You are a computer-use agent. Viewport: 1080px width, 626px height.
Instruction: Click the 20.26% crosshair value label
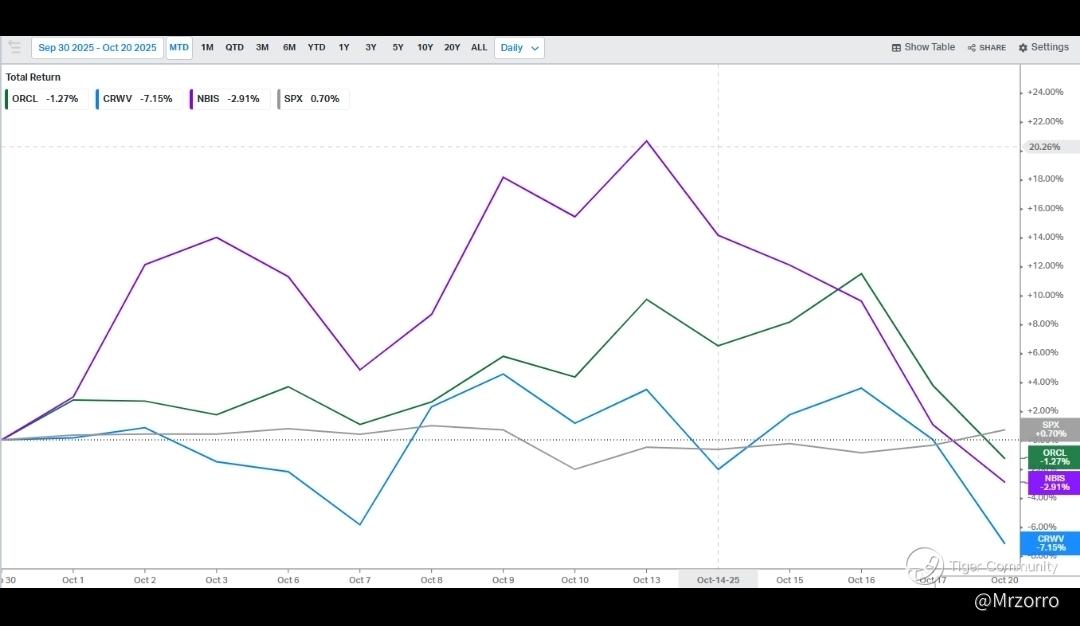(1050, 147)
